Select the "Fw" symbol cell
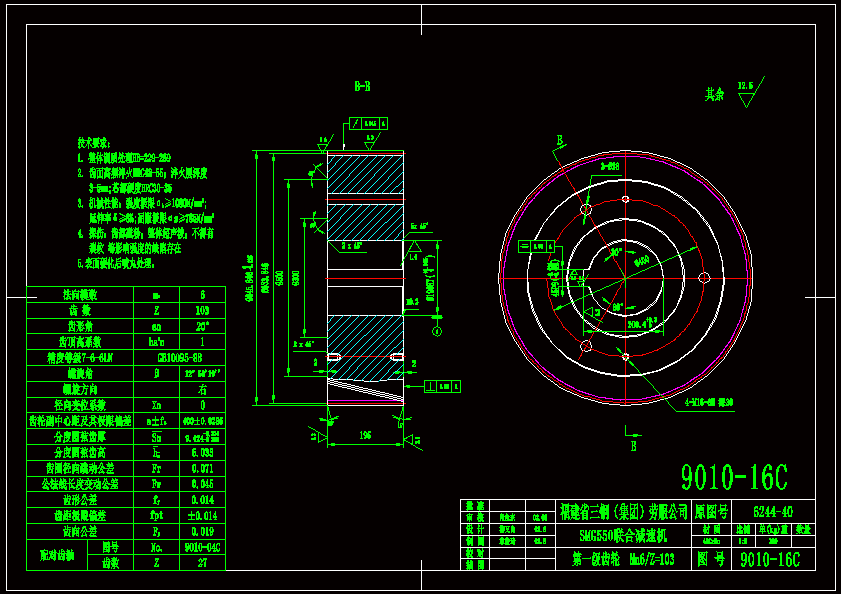The height and width of the screenshot is (594, 841). click(x=156, y=484)
